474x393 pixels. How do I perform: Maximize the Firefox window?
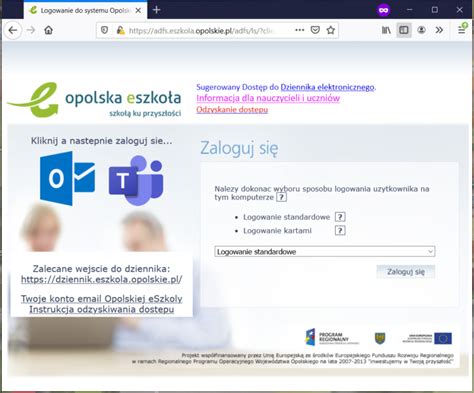pyautogui.click(x=435, y=10)
